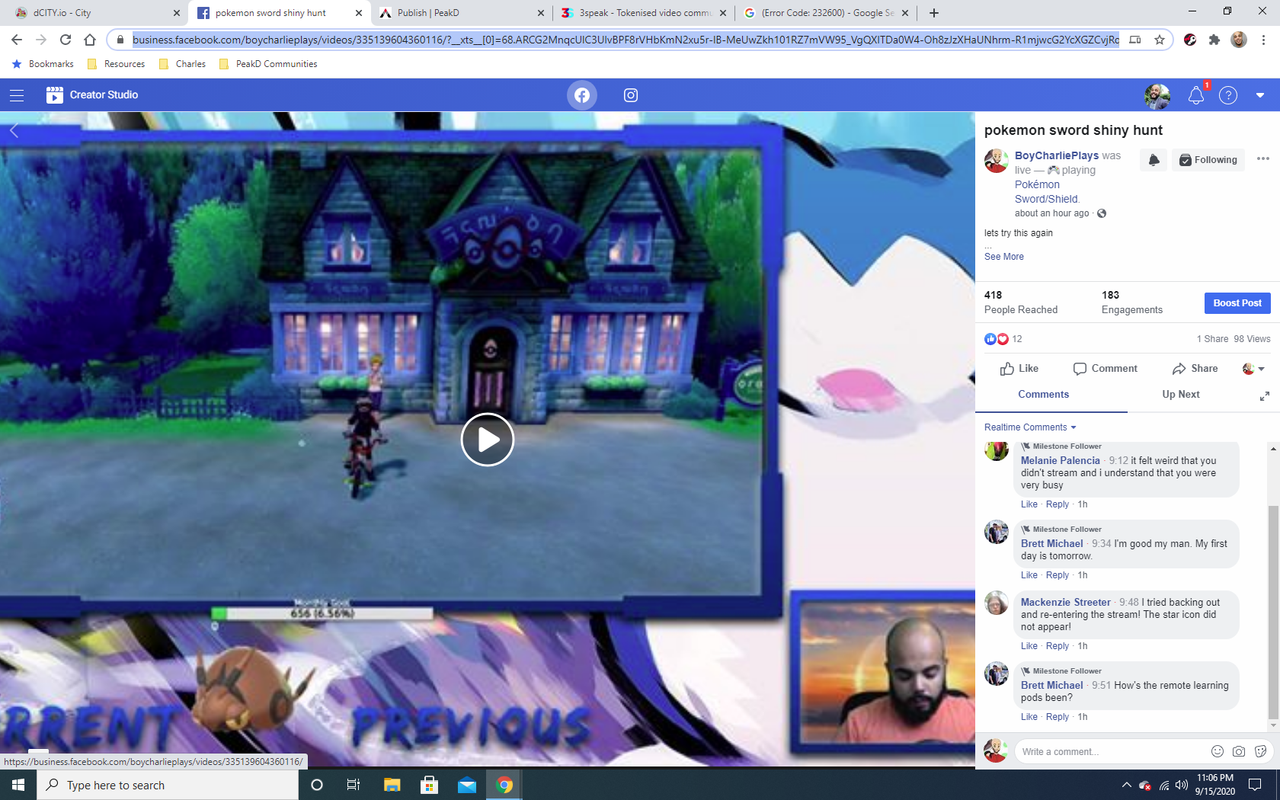Open a new browser tab
Screen dimensions: 1280x800
pos(934,13)
